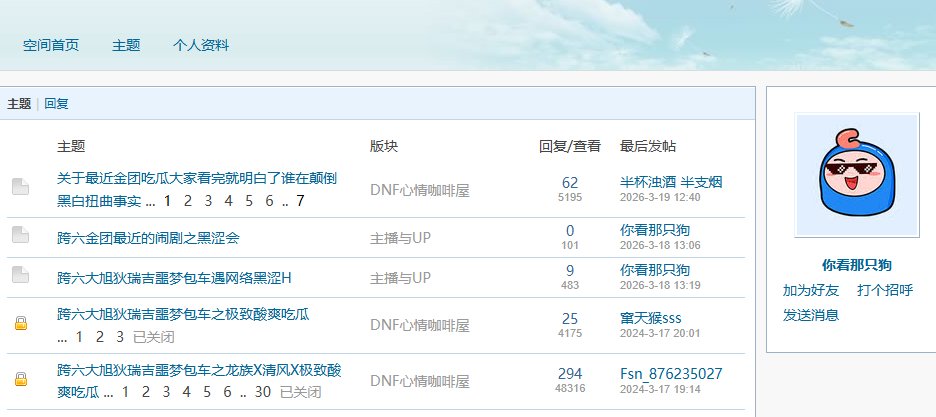Open thread 跨六大旭狄瑞吉噩梦包车遇网络黑涩H
Image resolution: width=936 pixels, height=417 pixels.
coord(174,277)
